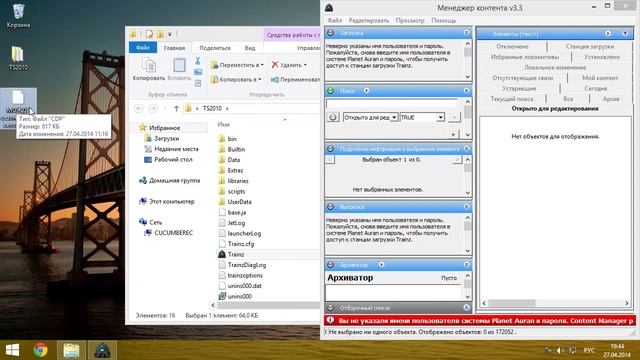The height and width of the screenshot is (360, 640).
Task: Switch to the Локальное изменение tab
Action: click(x=555, y=67)
